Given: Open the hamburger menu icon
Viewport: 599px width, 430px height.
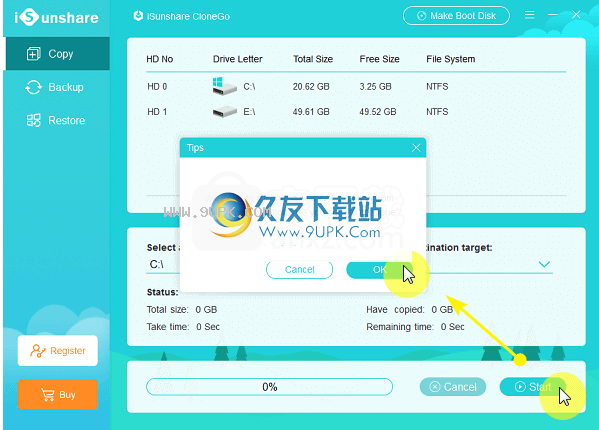Looking at the screenshot, I should pos(529,15).
